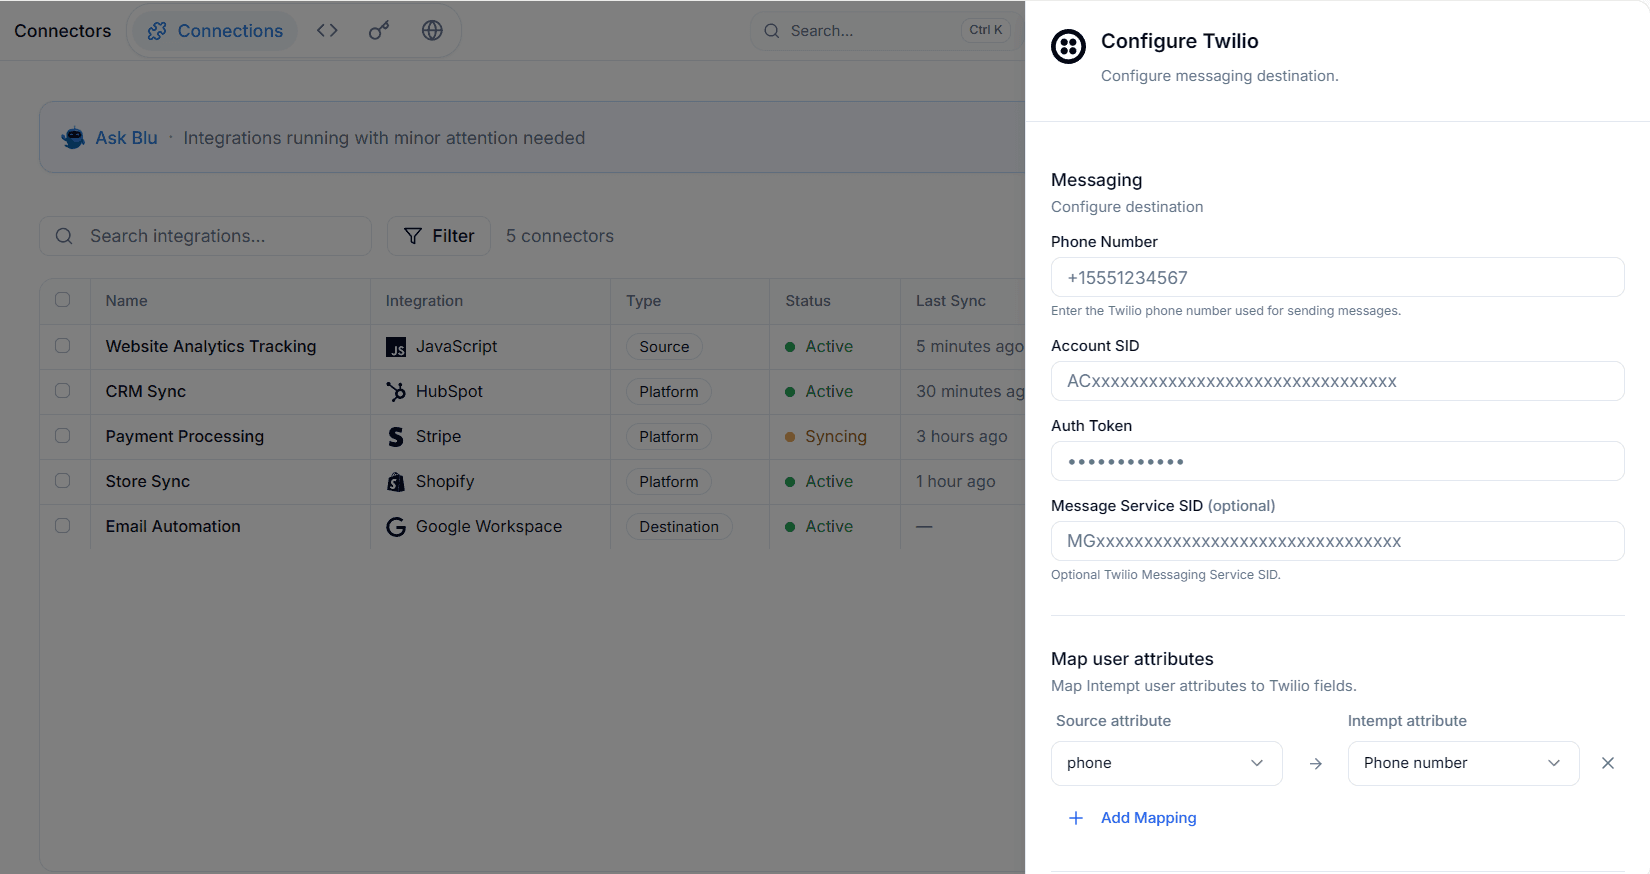Click the plus icon beside Add Mapping
The height and width of the screenshot is (874, 1650).
tap(1076, 818)
